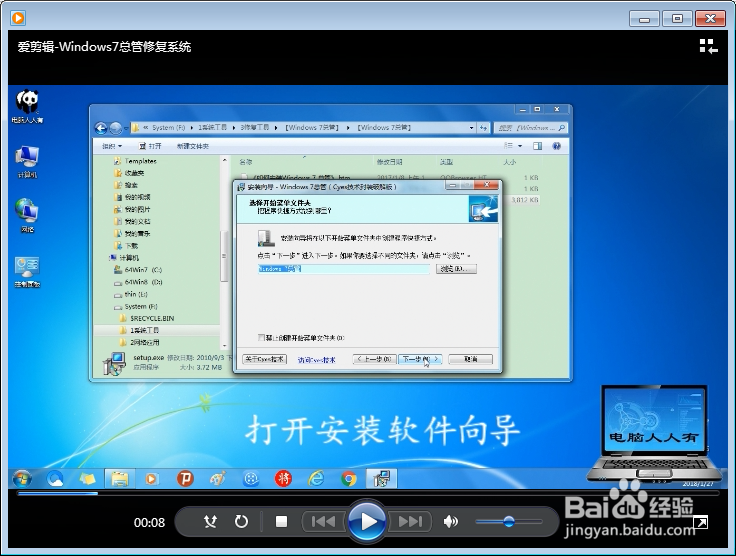Image resolution: width=736 pixels, height=556 pixels.
Task: Go back in Explorer window
Action: [101, 128]
